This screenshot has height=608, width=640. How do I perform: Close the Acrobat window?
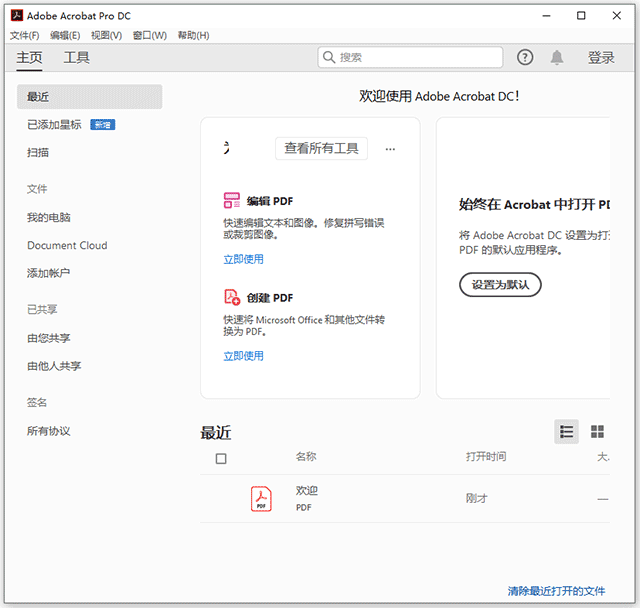pos(616,16)
